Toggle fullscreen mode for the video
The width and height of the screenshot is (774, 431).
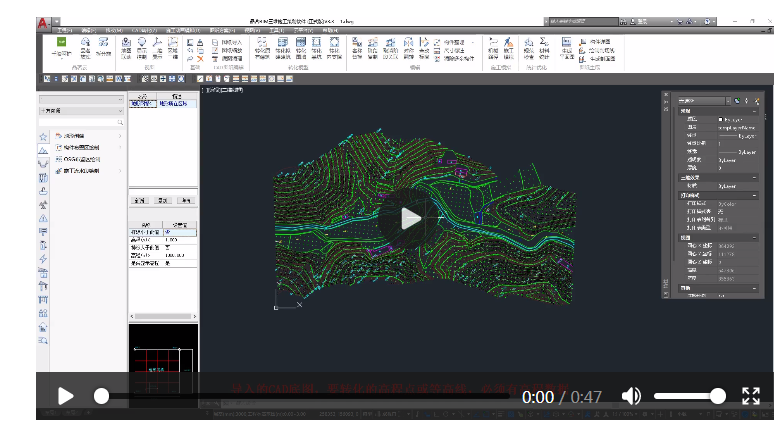click(x=751, y=396)
